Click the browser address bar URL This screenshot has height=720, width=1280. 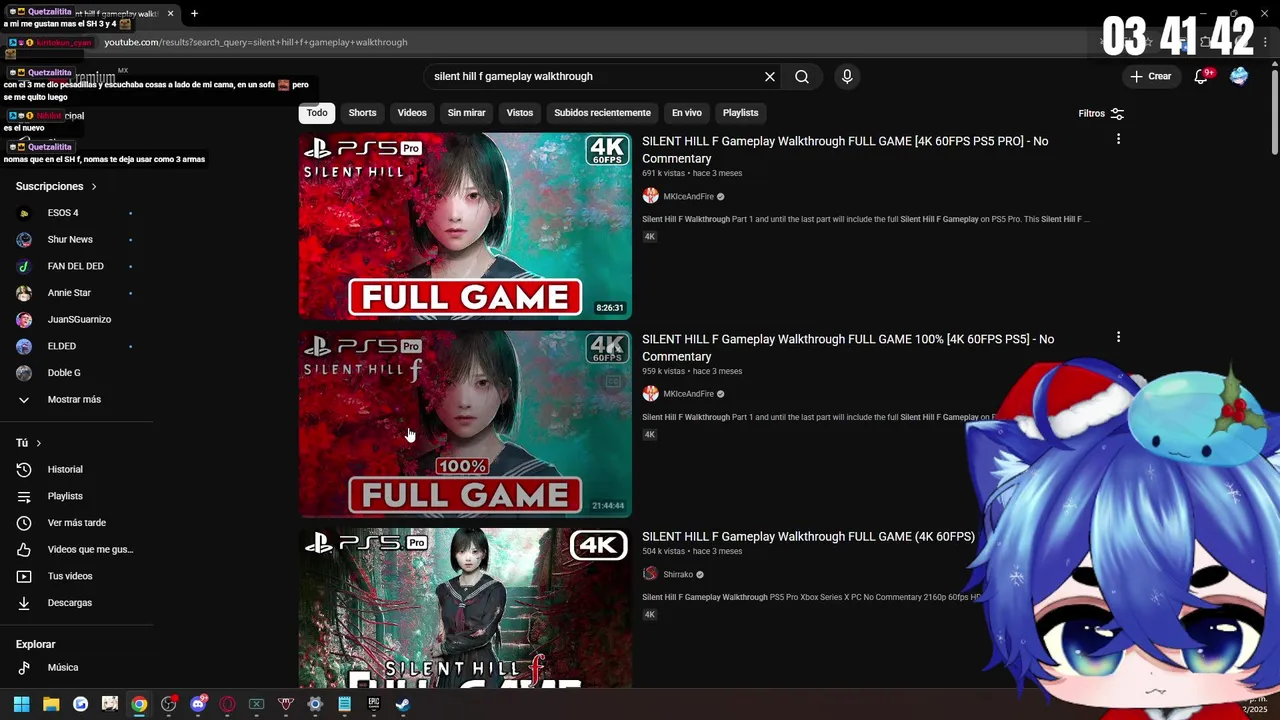coord(256,43)
